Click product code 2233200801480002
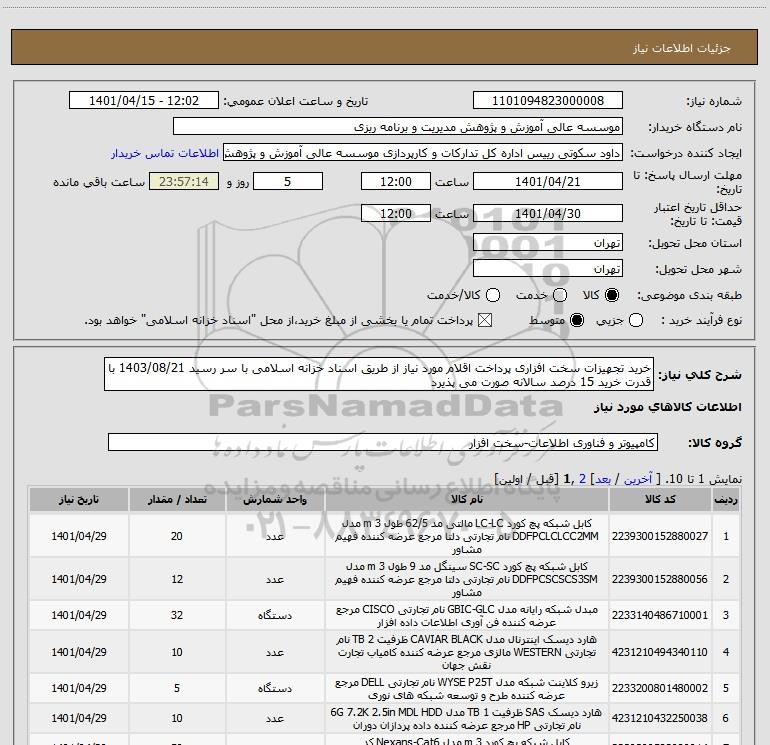The width and height of the screenshot is (770, 745). tap(660, 688)
